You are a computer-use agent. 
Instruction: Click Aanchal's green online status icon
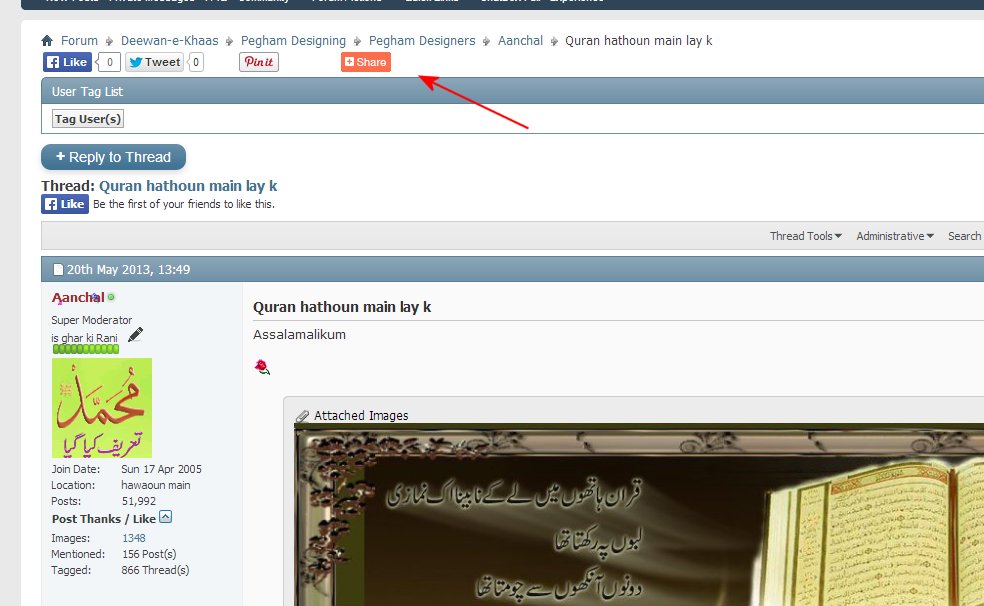pyautogui.click(x=111, y=297)
